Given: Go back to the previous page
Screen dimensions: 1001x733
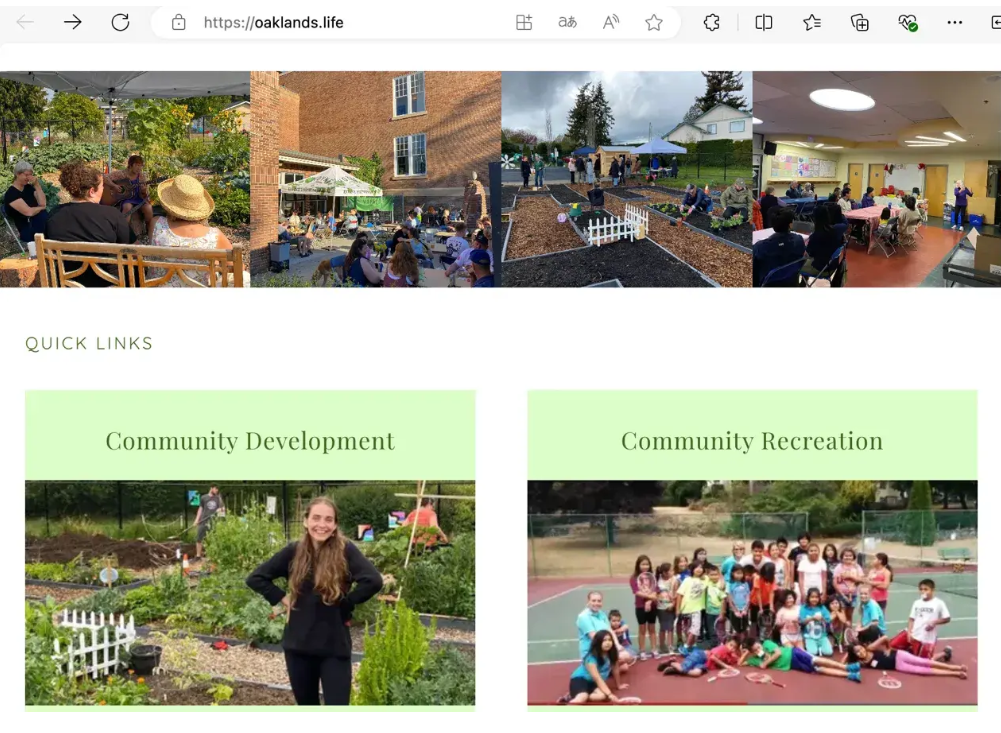Looking at the screenshot, I should pyautogui.click(x=25, y=22).
